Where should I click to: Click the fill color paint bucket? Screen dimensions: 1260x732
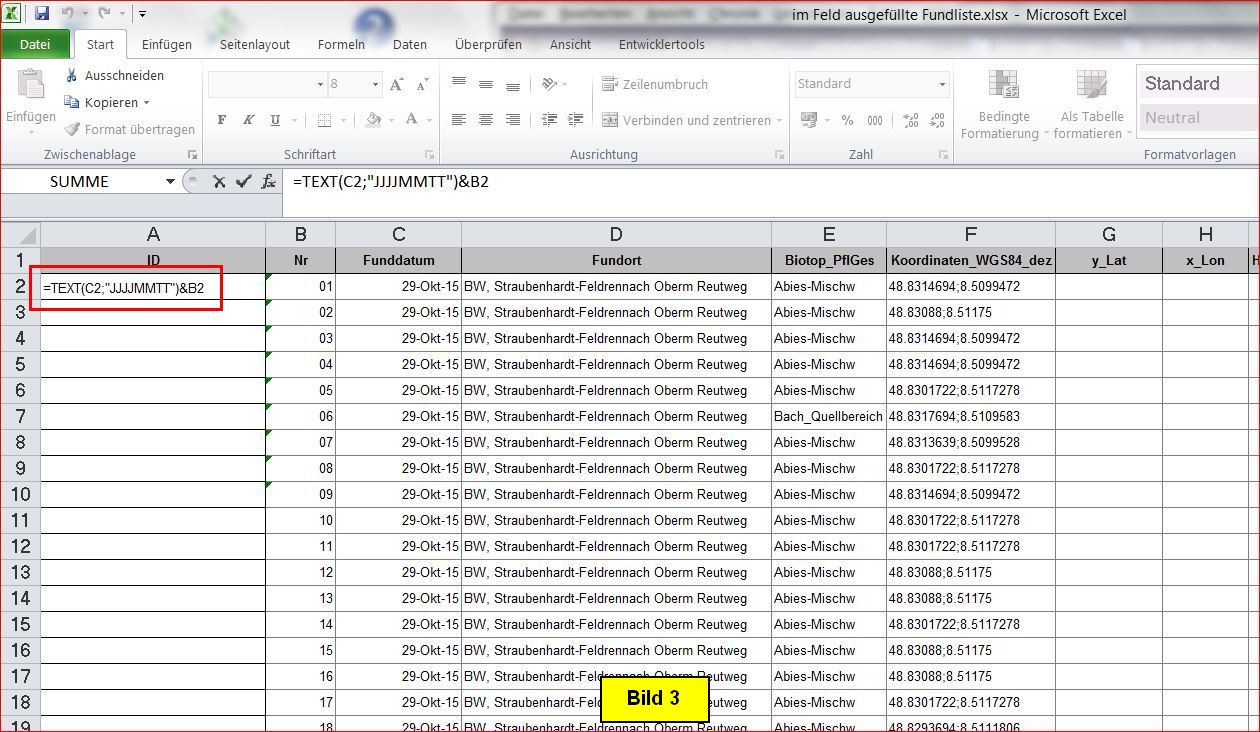(373, 120)
